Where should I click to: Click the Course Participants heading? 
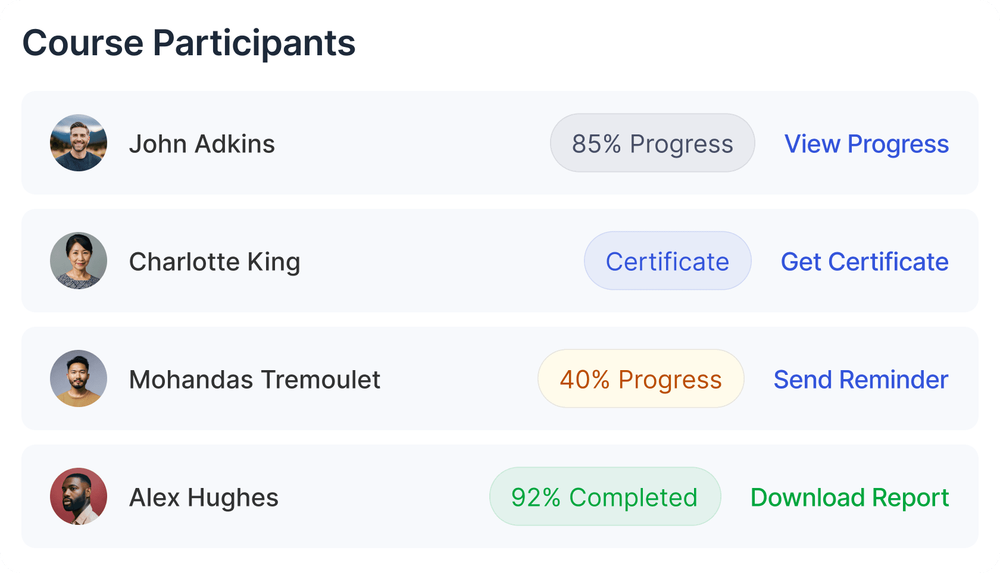click(189, 44)
